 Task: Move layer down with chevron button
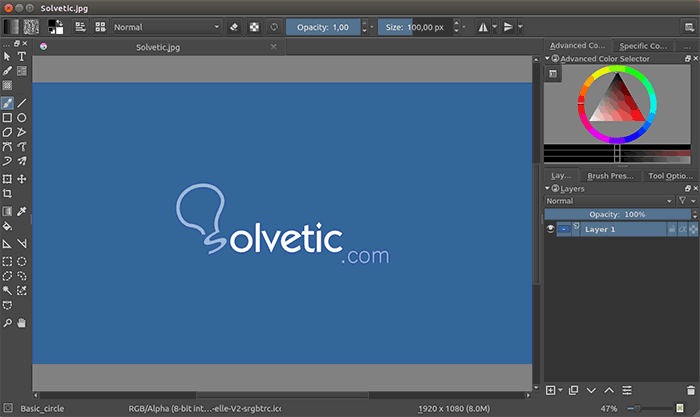pos(591,391)
